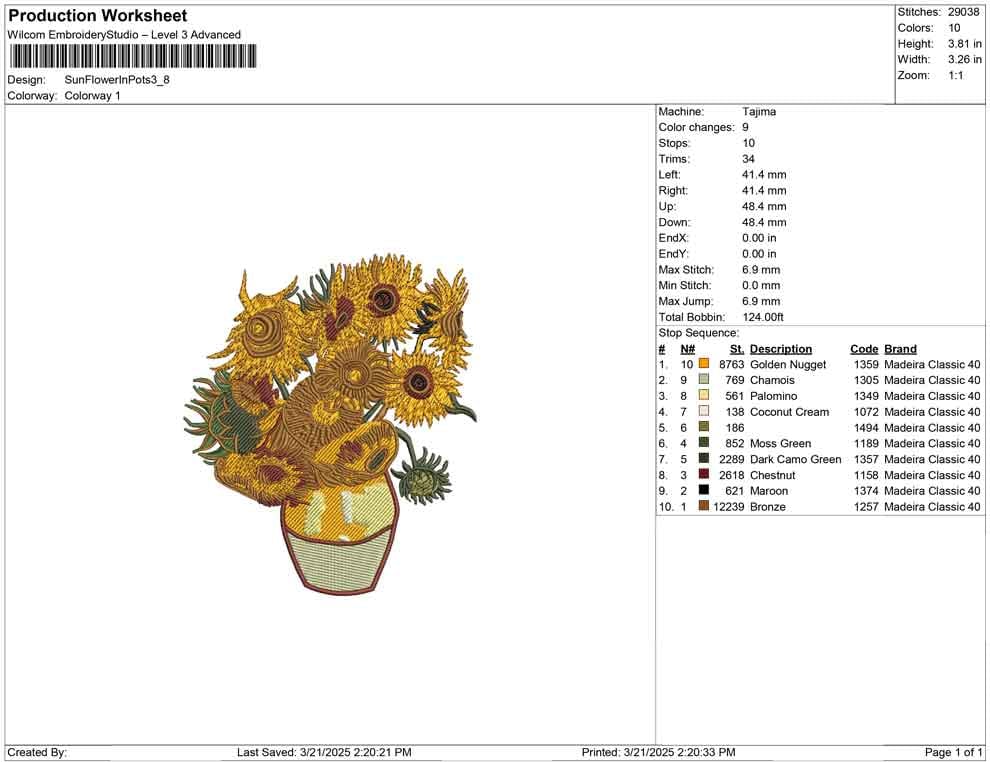Viewport: 990px width, 762px height.
Task: Click the barcode under the worksheet title
Action: tap(133, 56)
